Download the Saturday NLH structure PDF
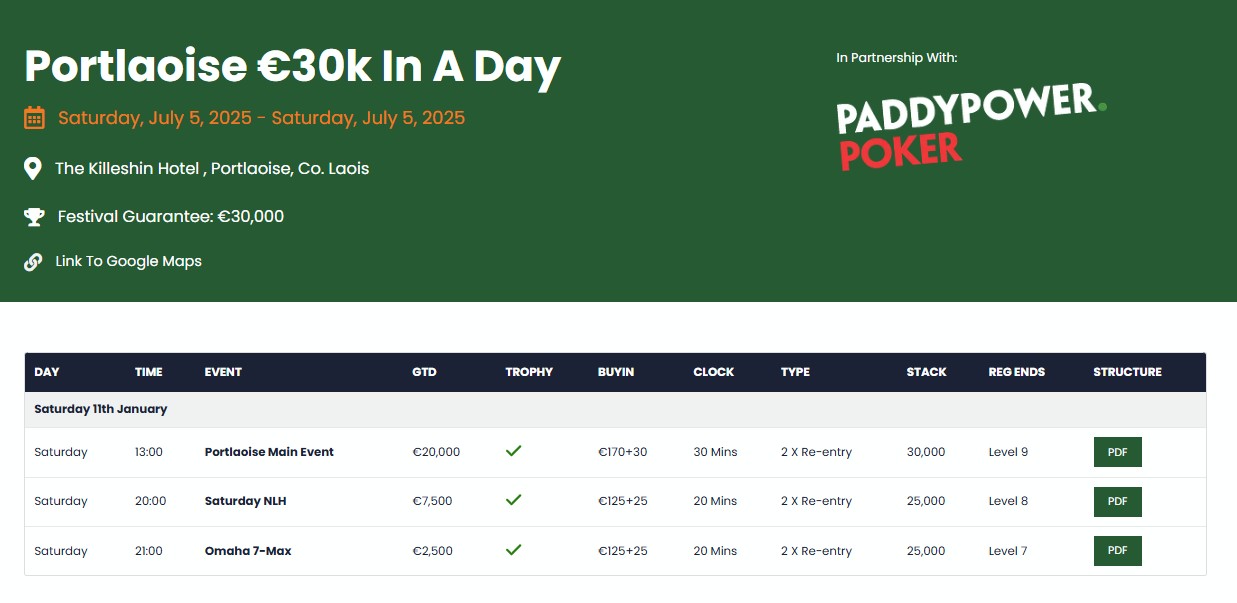Image resolution: width=1237 pixels, height=603 pixels. [1117, 501]
